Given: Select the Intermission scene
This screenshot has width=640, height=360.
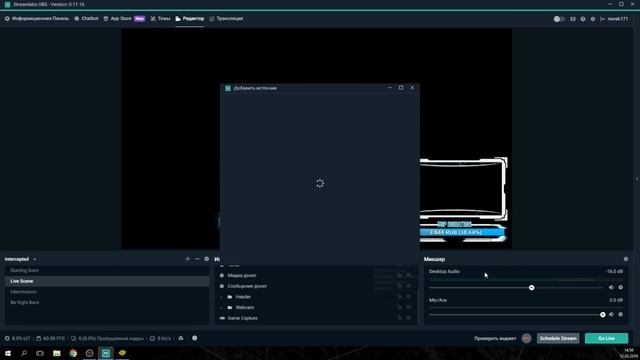Looking at the screenshot, I should pos(107,292).
